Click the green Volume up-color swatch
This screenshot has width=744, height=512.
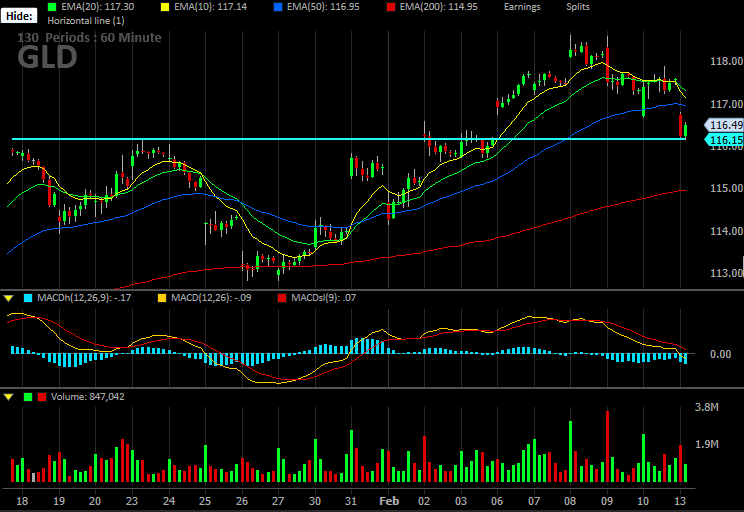click(x=28, y=397)
